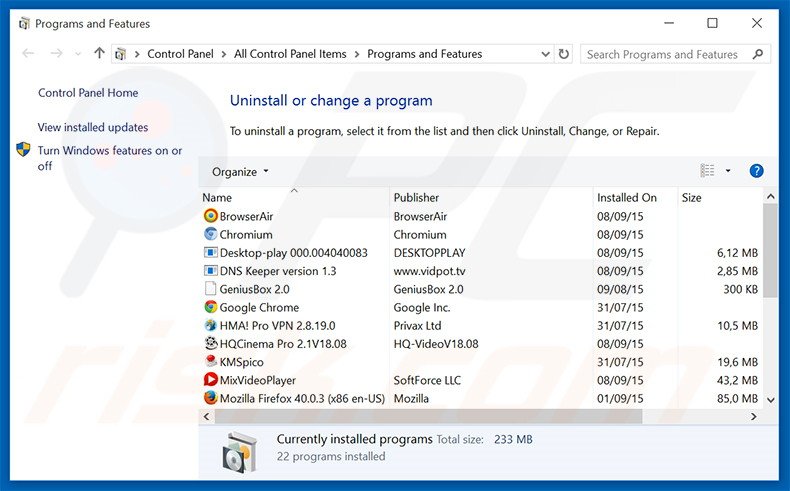This screenshot has width=790, height=491.
Task: Select DNS Keeper version 1.3 entry
Action: tap(278, 271)
